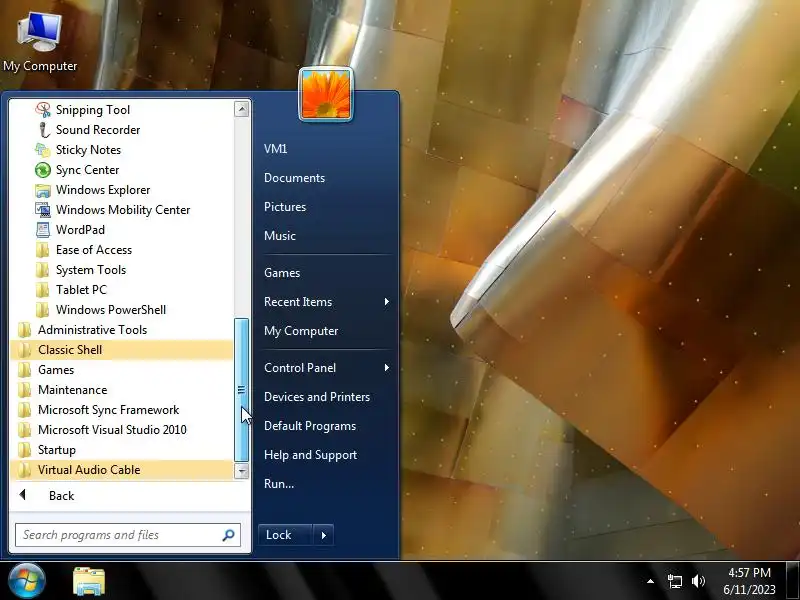Open Games in the right pane
800x600 pixels.
coord(282,273)
